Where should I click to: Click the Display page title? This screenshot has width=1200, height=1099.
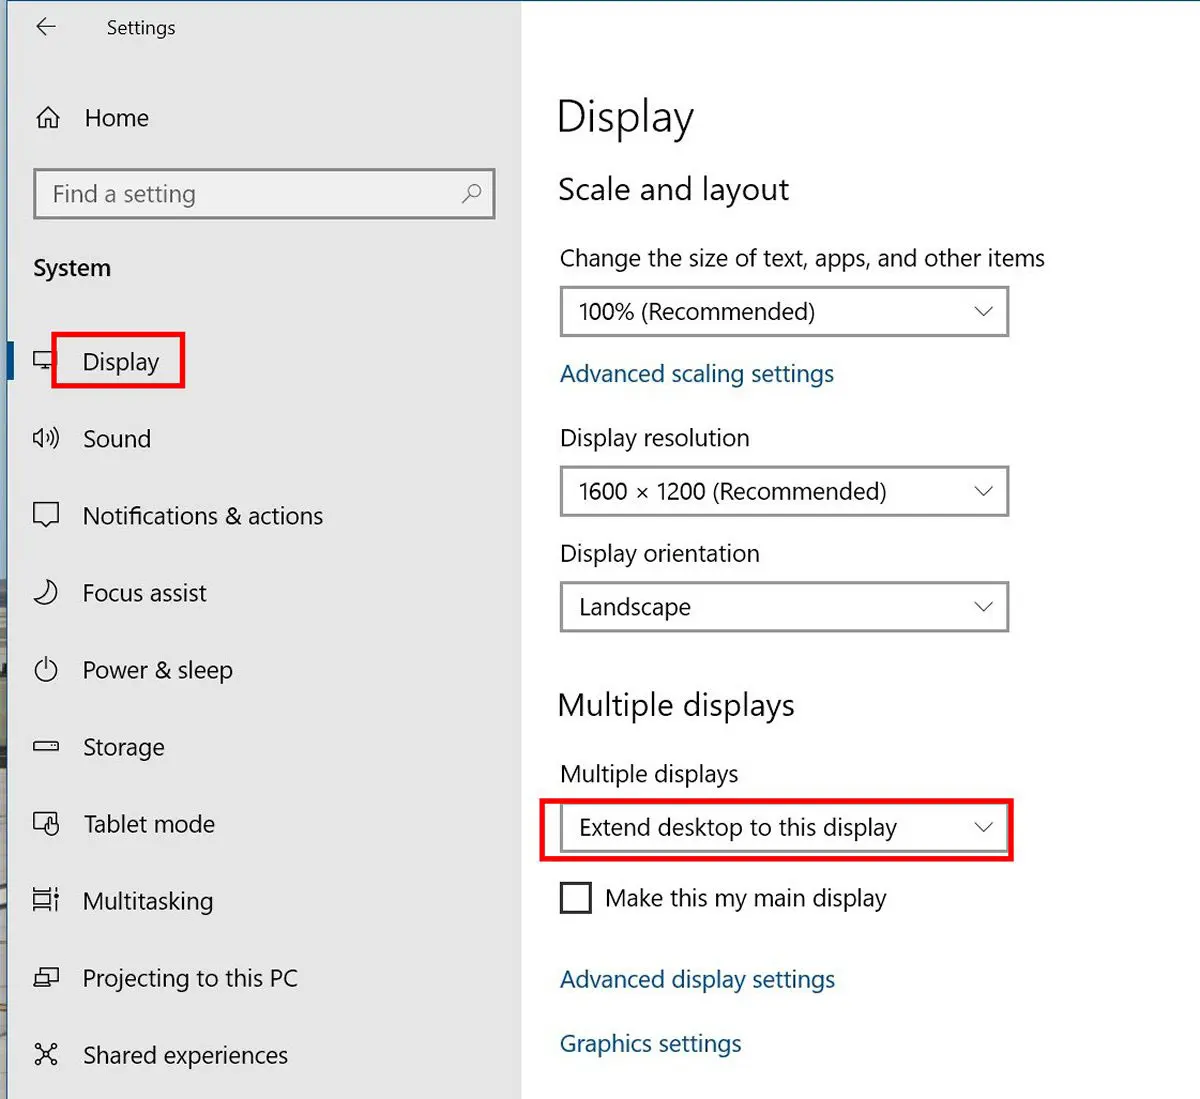coord(625,118)
